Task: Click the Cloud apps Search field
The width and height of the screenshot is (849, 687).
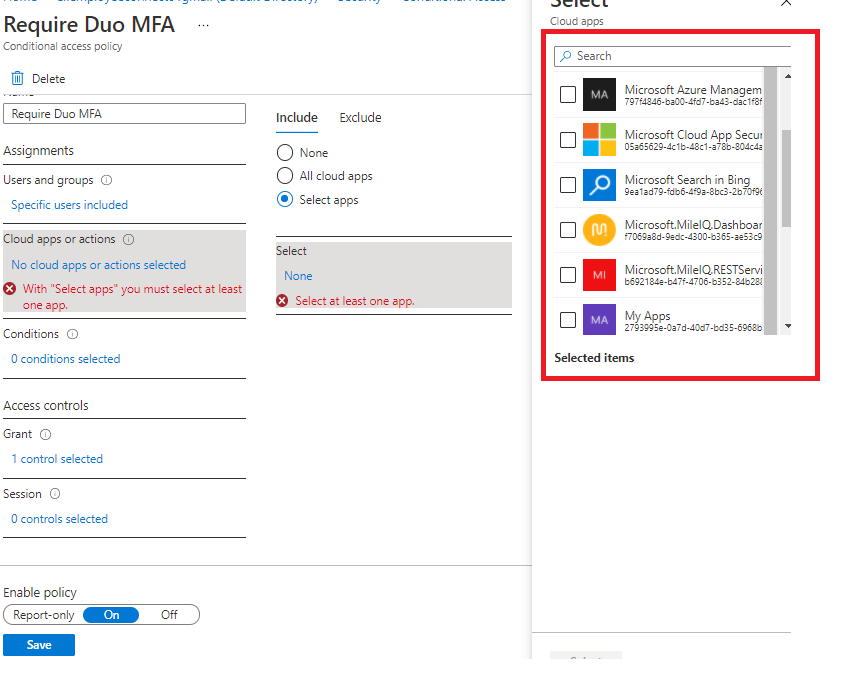Action: click(x=672, y=56)
